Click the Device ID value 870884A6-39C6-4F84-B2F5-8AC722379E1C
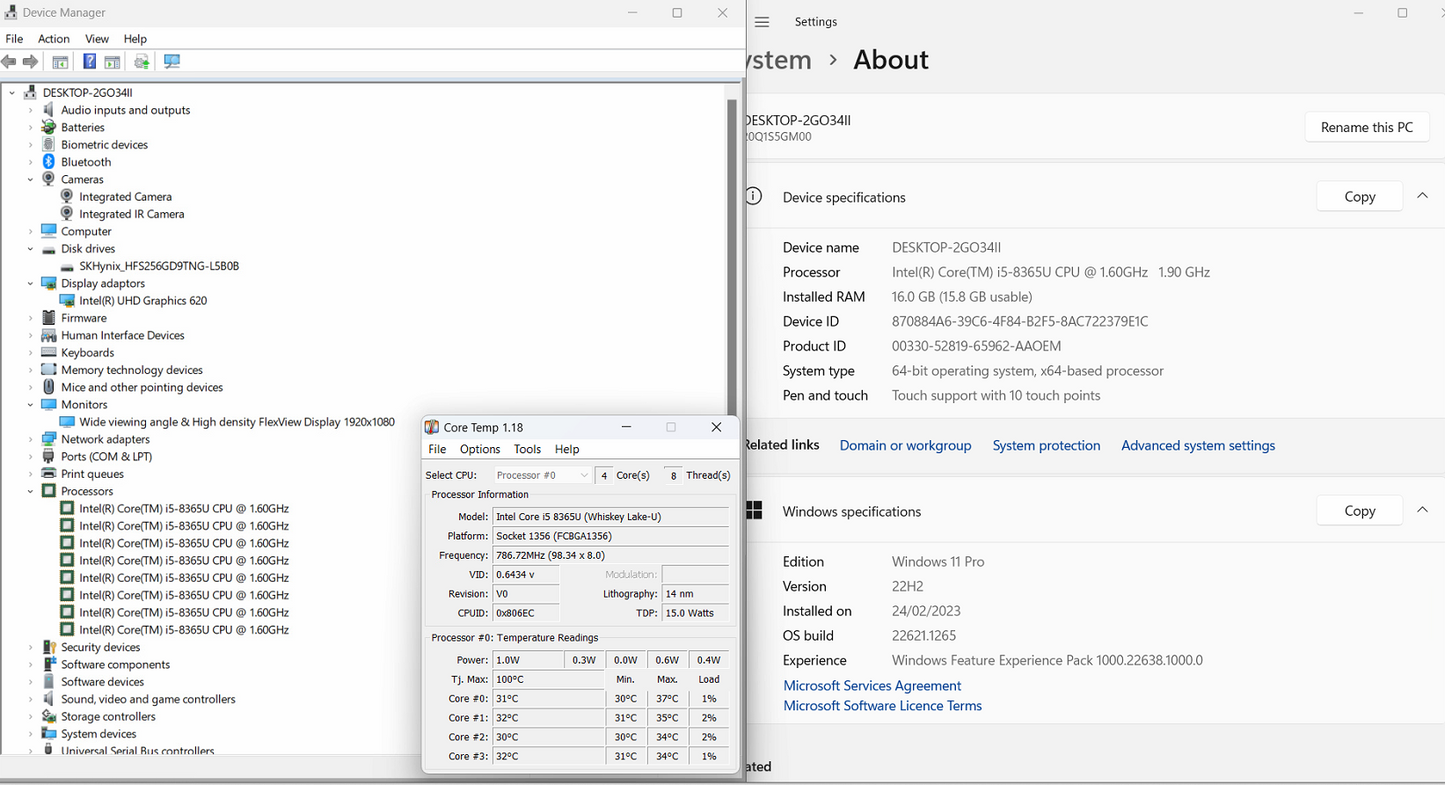Image resolution: width=1445 pixels, height=785 pixels. [1020, 321]
